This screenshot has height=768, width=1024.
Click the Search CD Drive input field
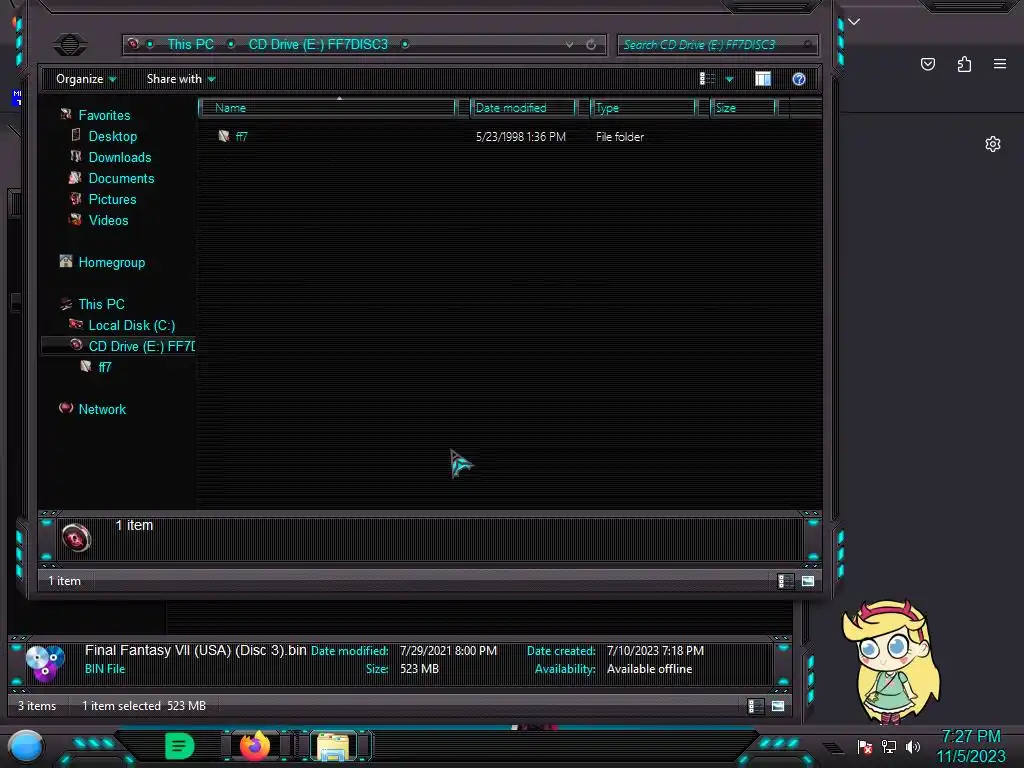[717, 44]
